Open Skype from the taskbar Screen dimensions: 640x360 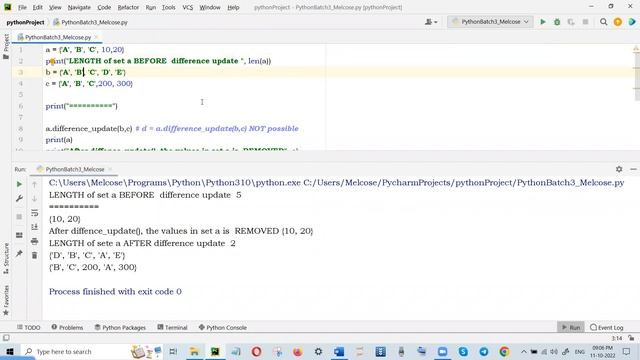[463, 351]
